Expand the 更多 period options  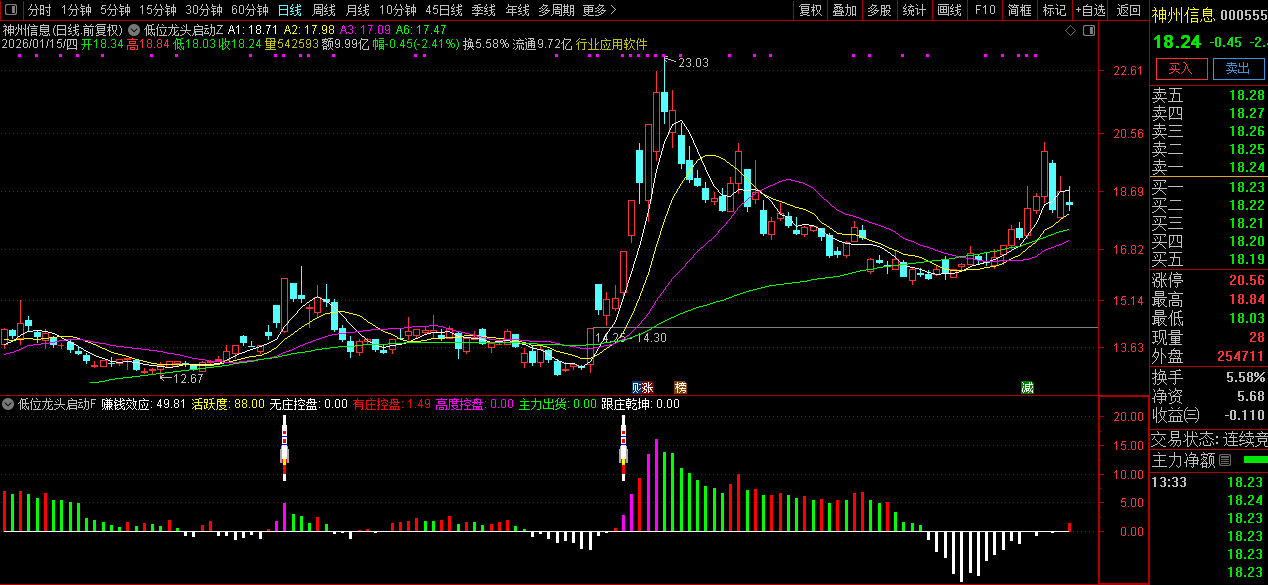pyautogui.click(x=598, y=10)
